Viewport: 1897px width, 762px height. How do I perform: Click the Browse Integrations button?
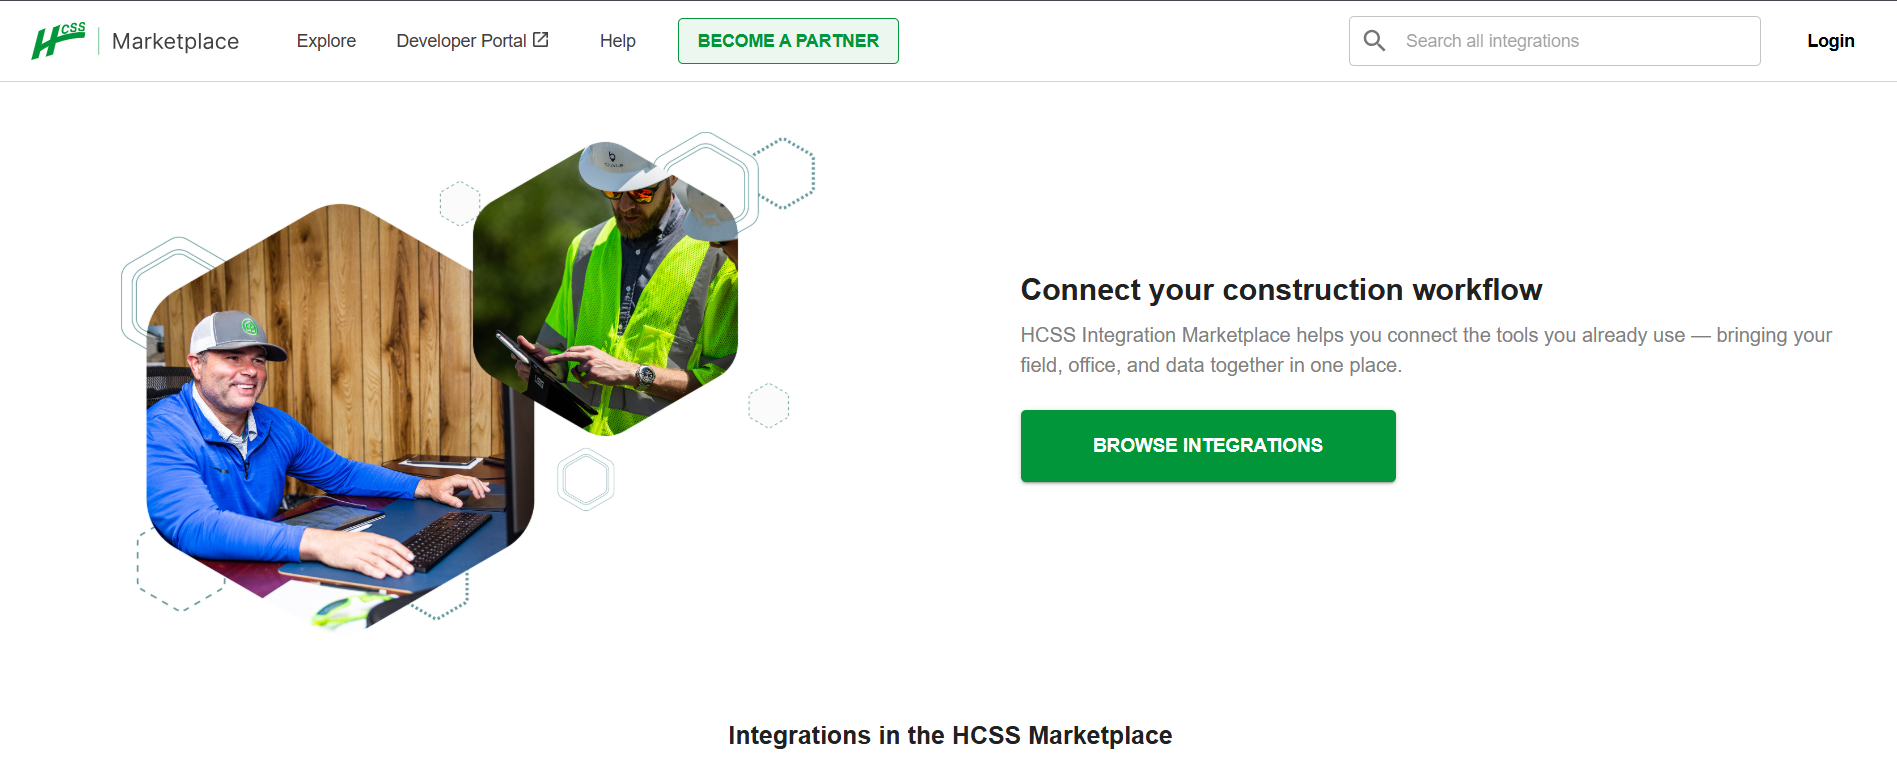(x=1208, y=446)
